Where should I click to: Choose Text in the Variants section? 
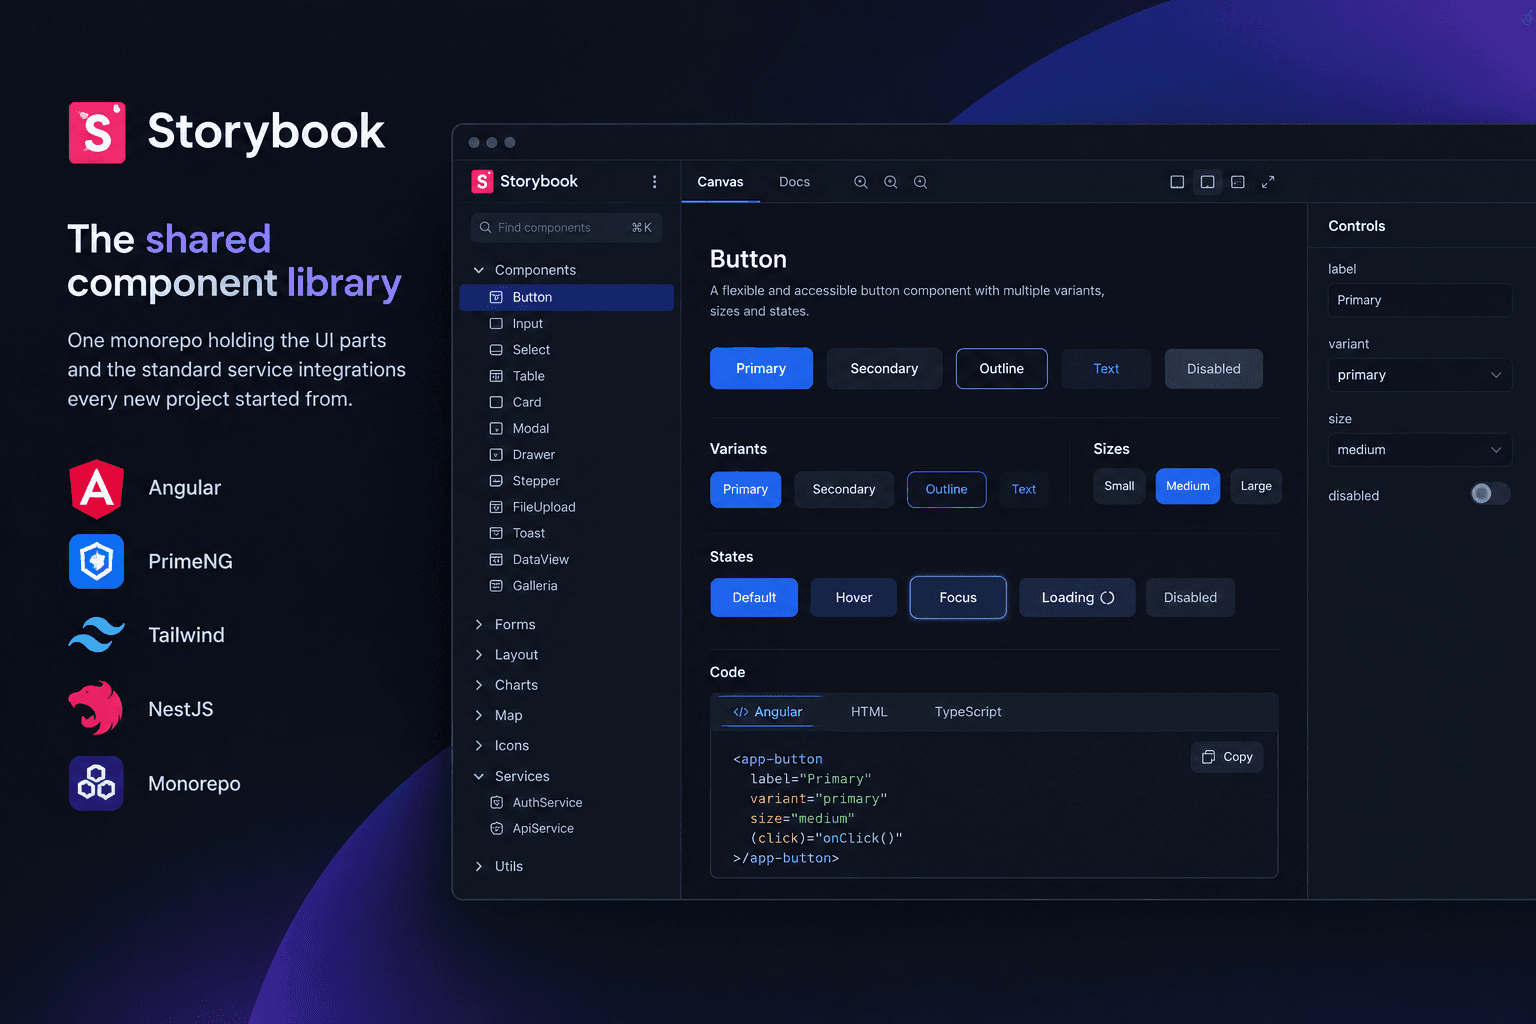[x=1024, y=490]
